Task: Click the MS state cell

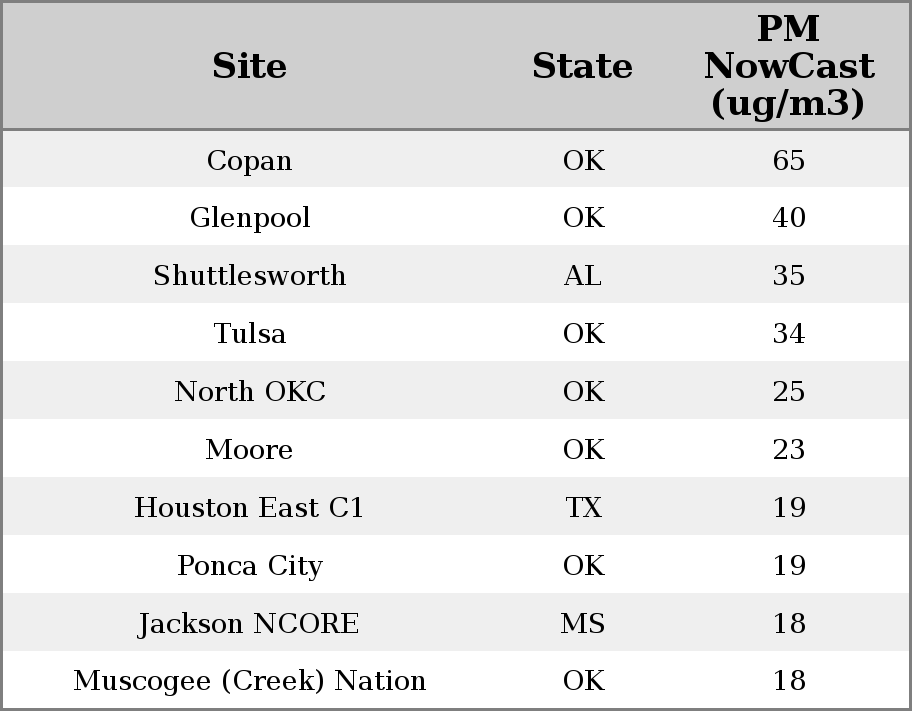Action: click(x=583, y=623)
